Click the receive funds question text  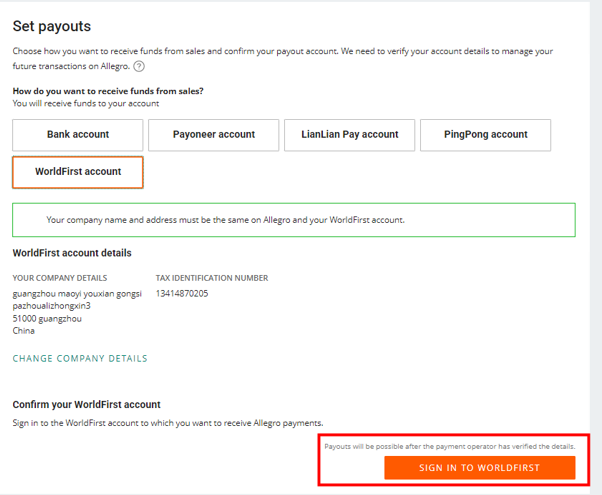click(108, 91)
